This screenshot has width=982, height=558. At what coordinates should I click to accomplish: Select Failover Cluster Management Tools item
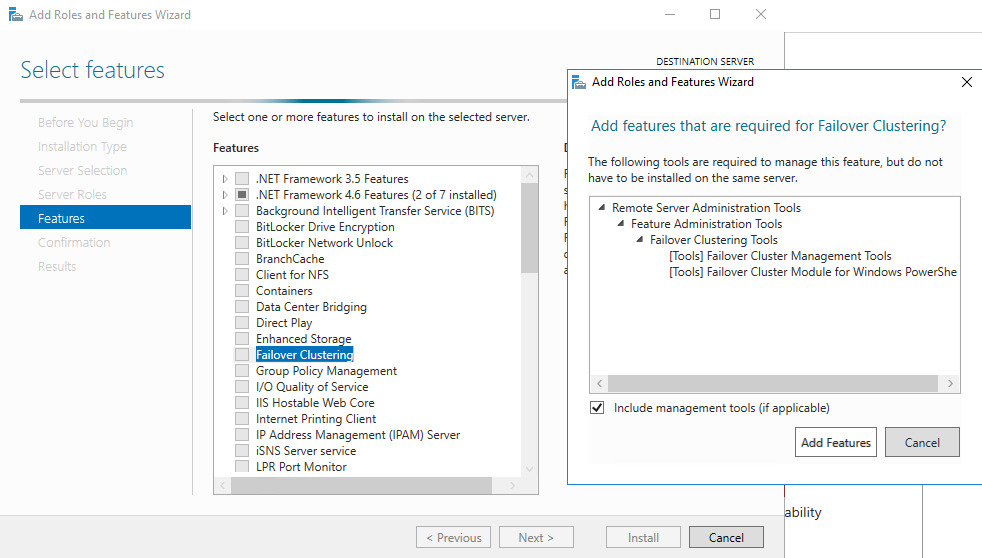click(x=780, y=256)
